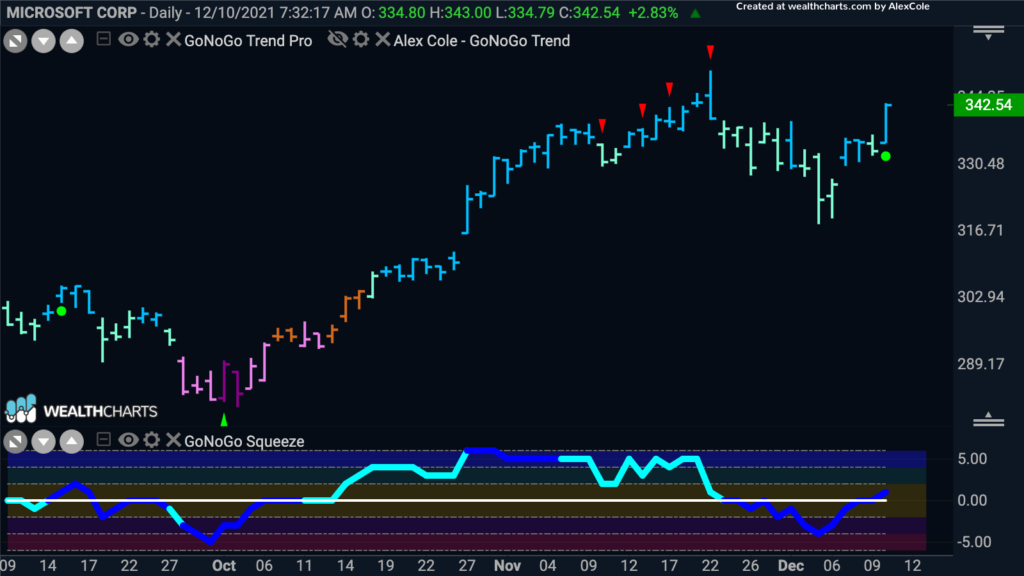The height and width of the screenshot is (576, 1024).
Task: Maximize the price pane with diagonal arrows icon
Action: 16,41
